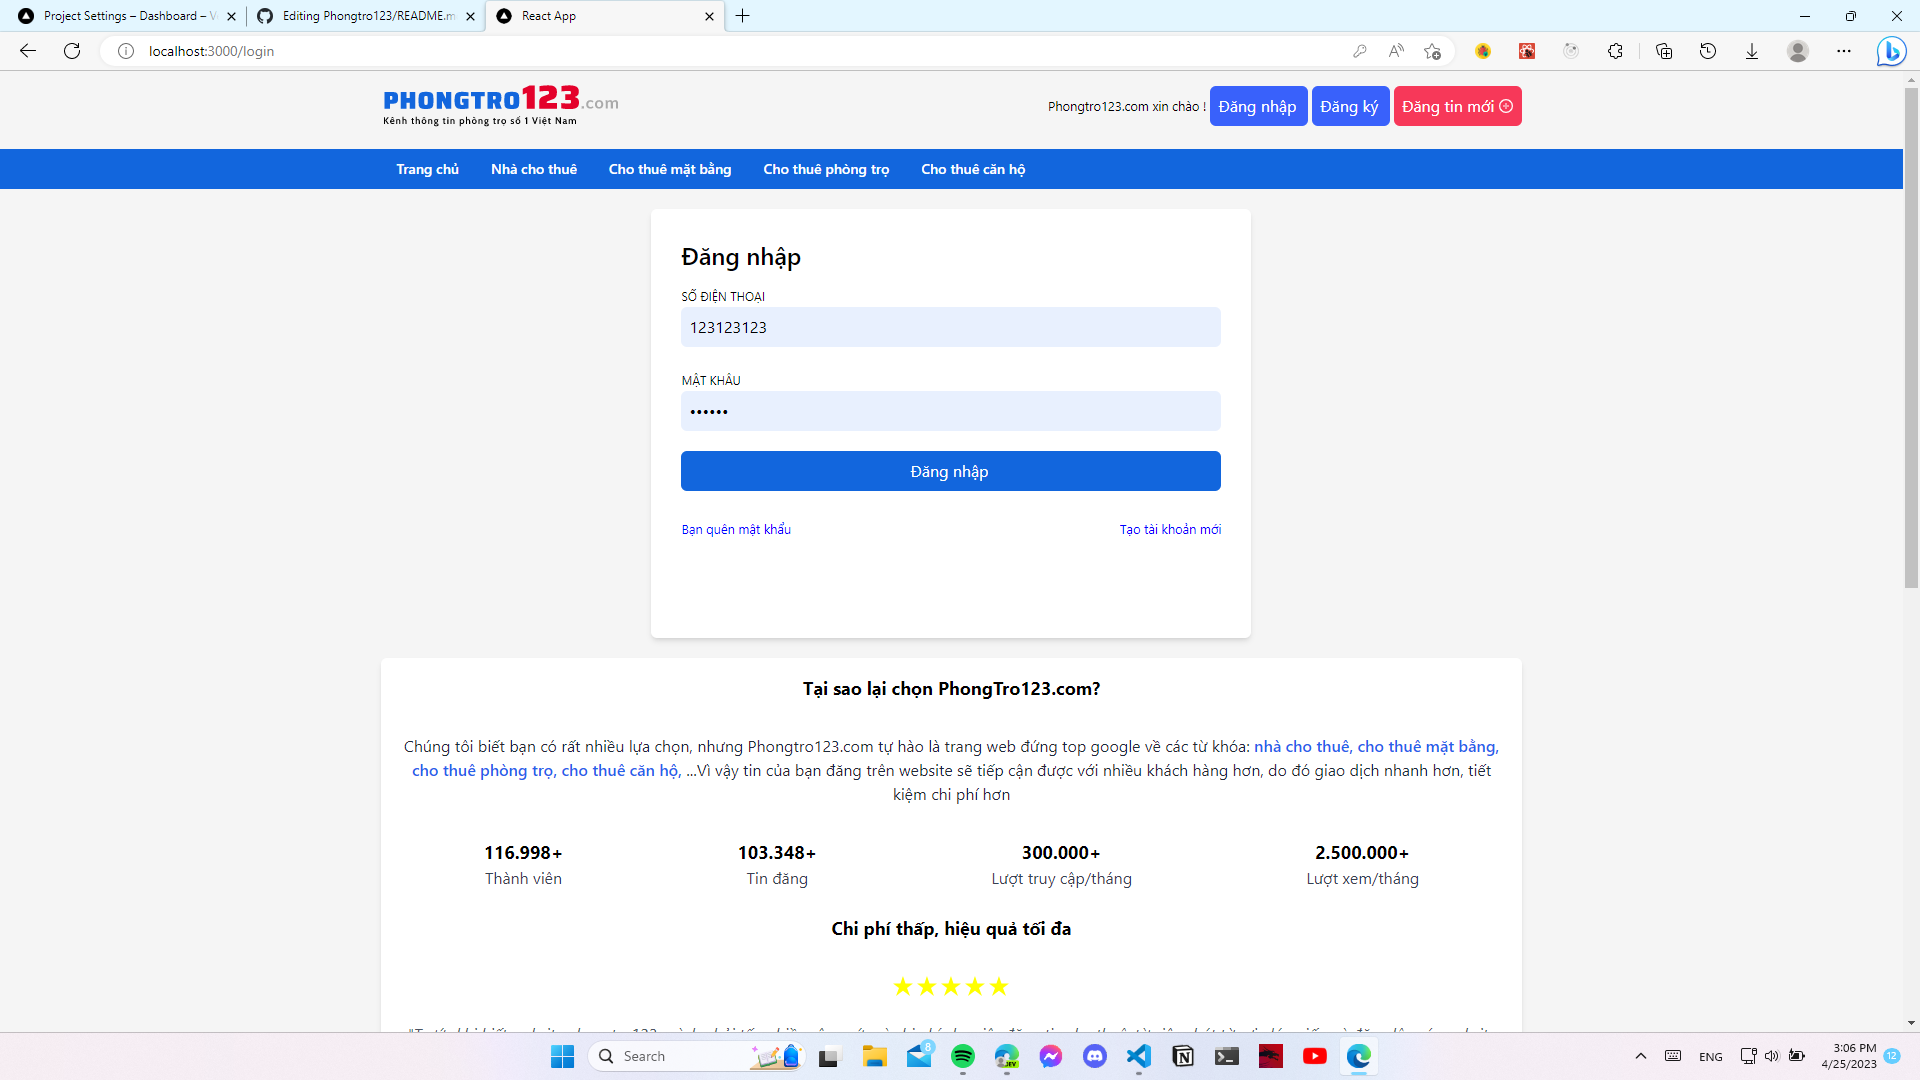Activate the Read aloud icon

click(1396, 51)
